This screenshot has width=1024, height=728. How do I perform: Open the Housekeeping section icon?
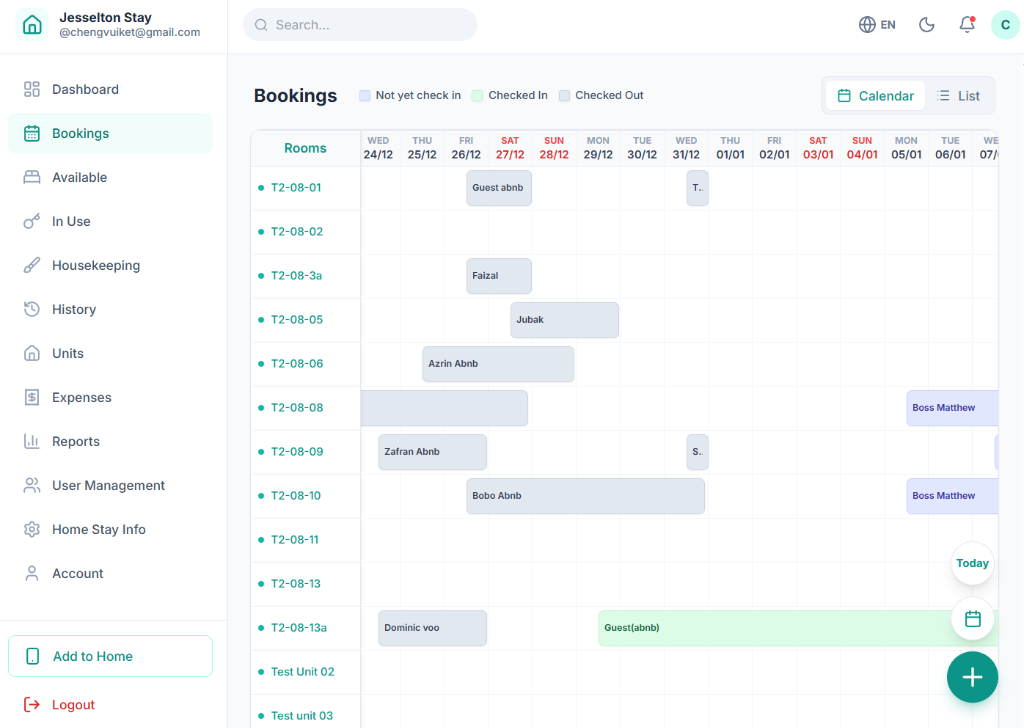pos(31,265)
